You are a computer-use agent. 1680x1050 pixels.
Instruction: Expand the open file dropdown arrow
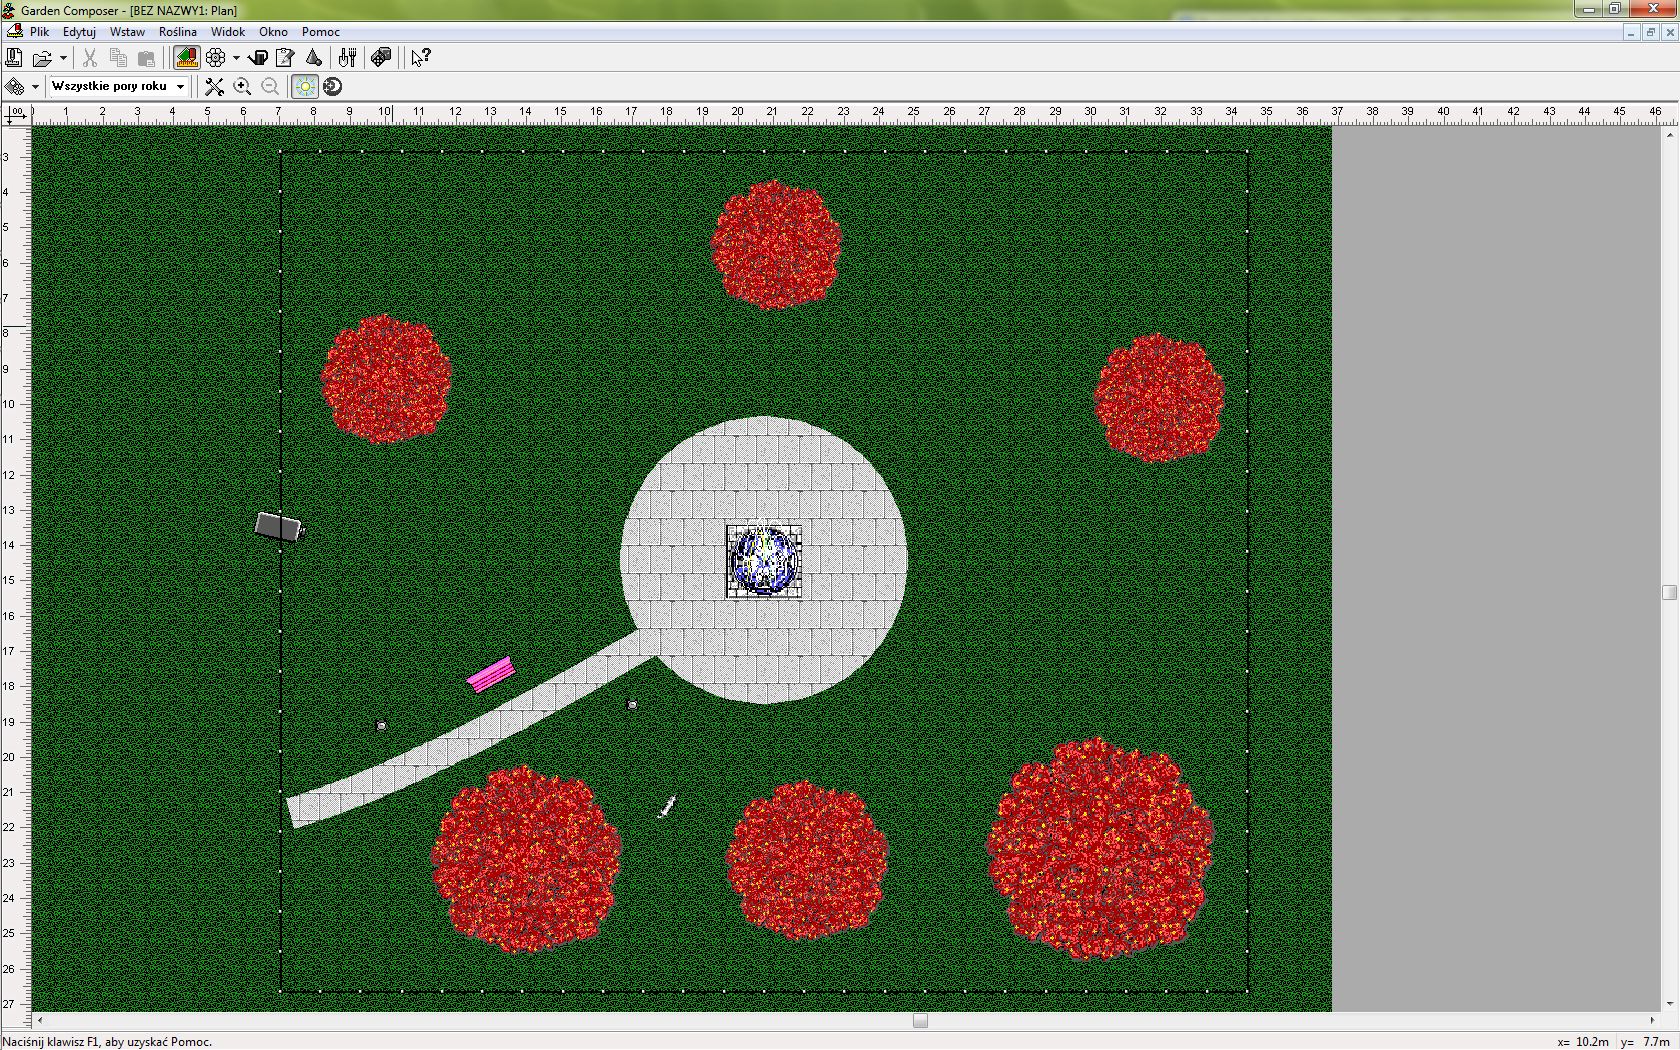[63, 58]
